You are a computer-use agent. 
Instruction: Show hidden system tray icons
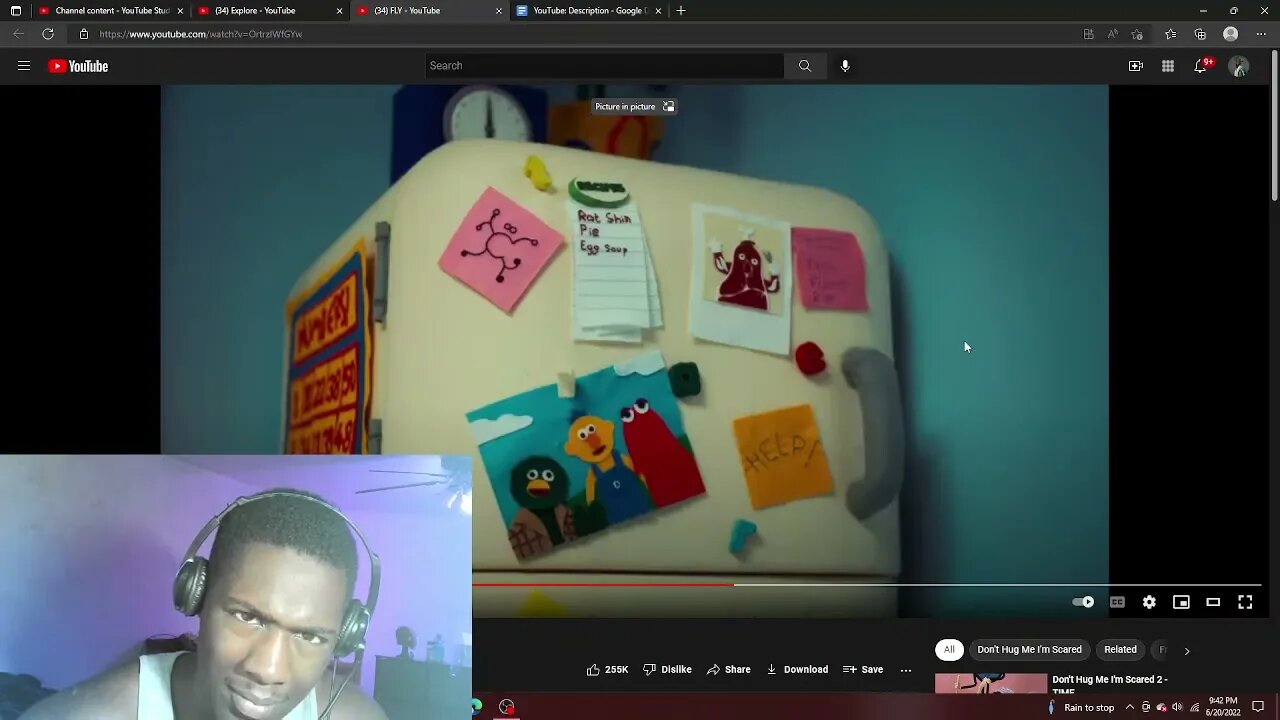point(1130,707)
